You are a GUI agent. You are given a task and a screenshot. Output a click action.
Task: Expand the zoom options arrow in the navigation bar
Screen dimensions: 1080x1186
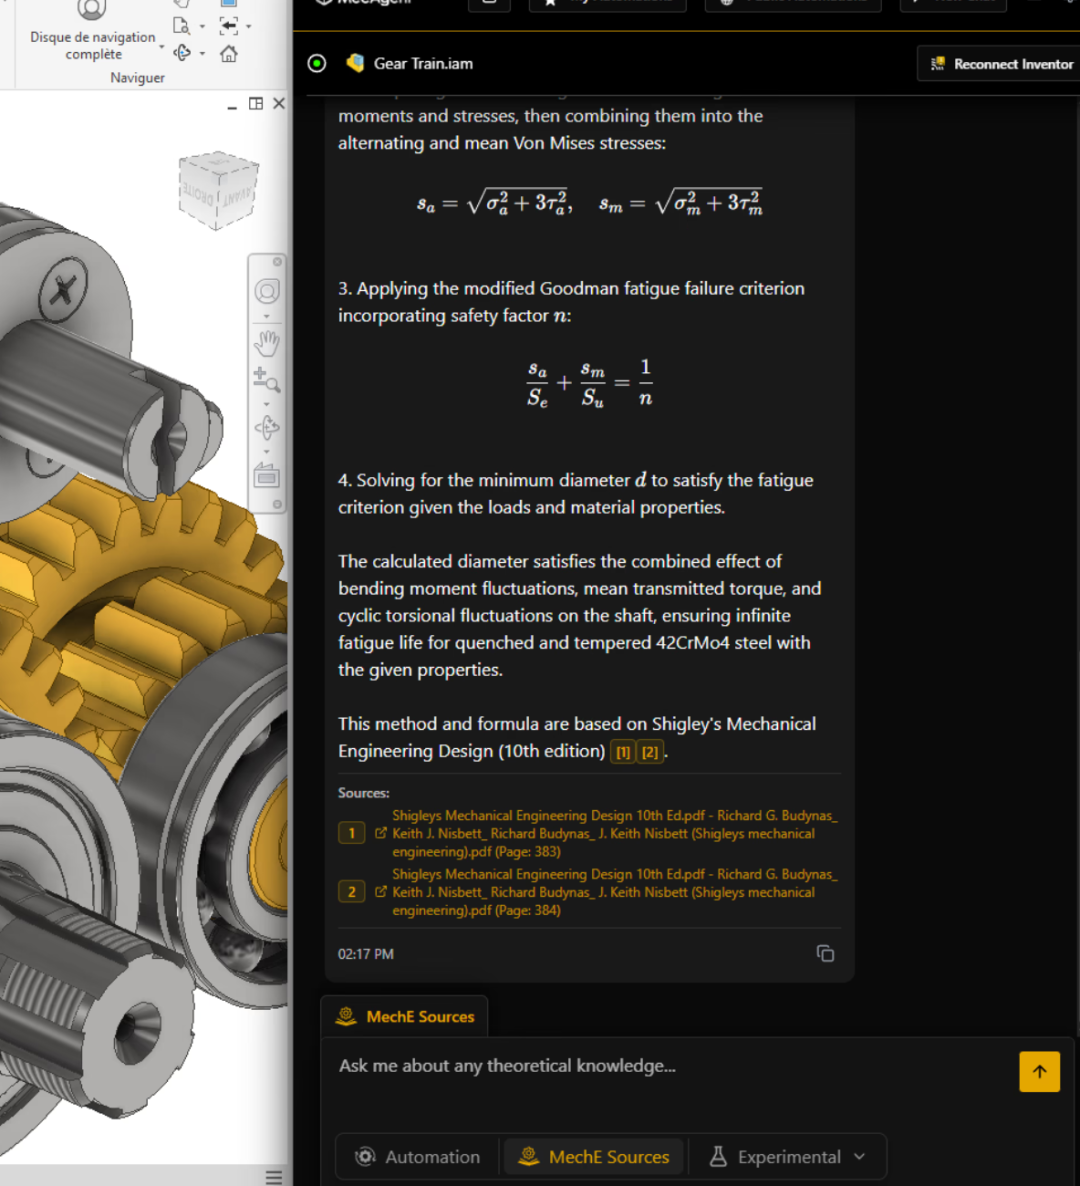pos(266,404)
